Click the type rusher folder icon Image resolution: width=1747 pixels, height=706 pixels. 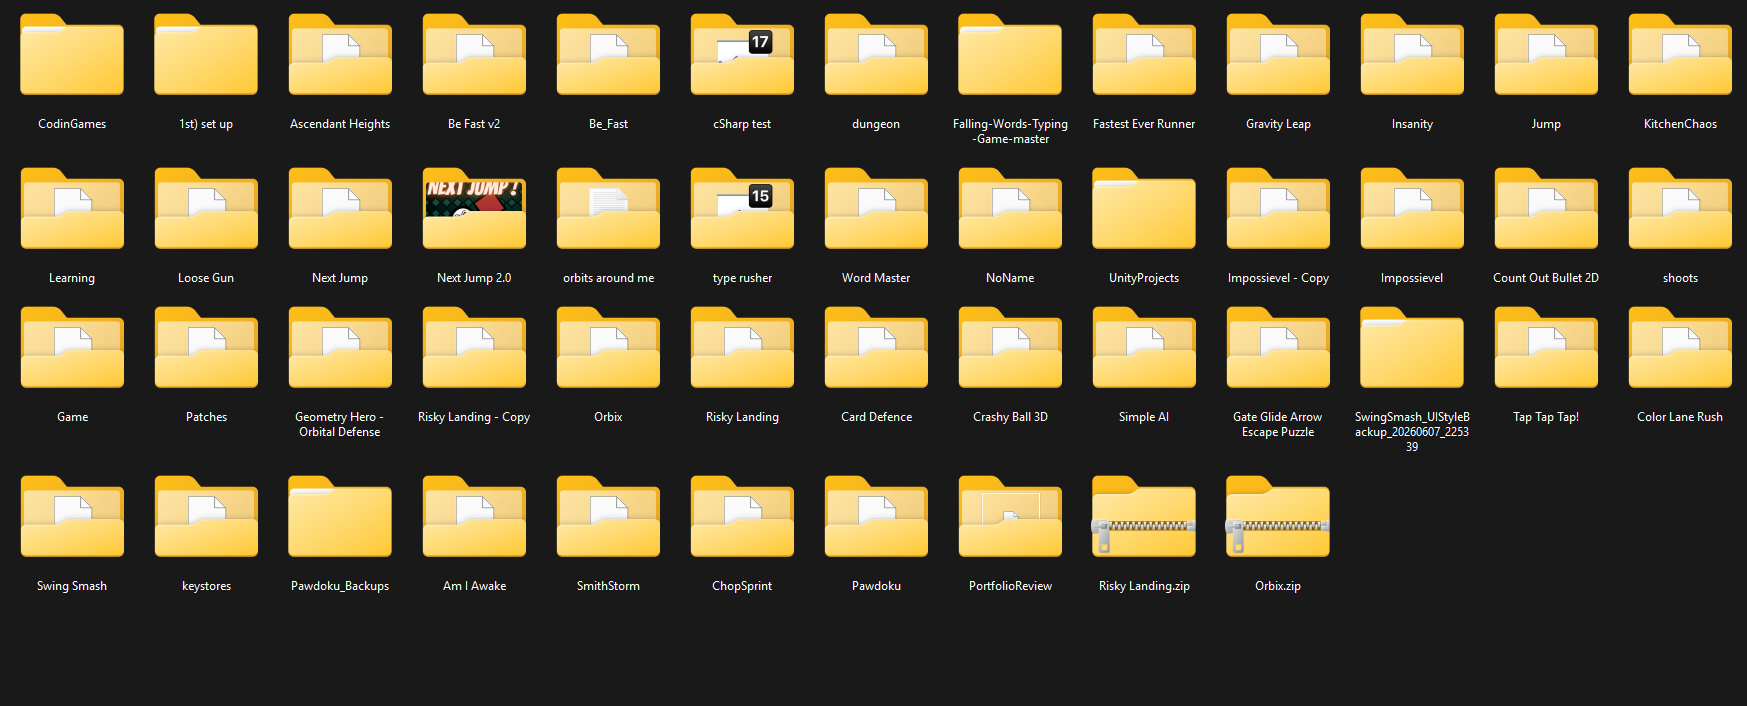point(742,209)
